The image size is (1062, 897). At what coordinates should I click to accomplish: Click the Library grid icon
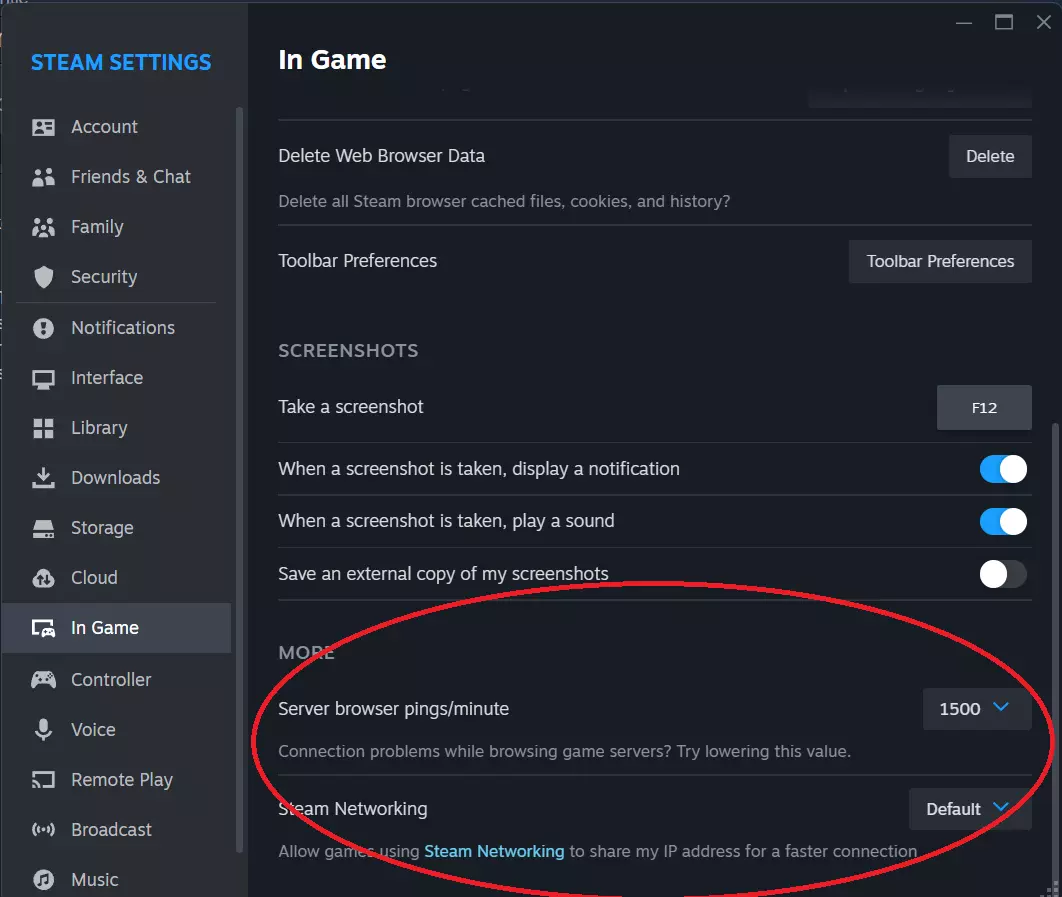pos(43,428)
